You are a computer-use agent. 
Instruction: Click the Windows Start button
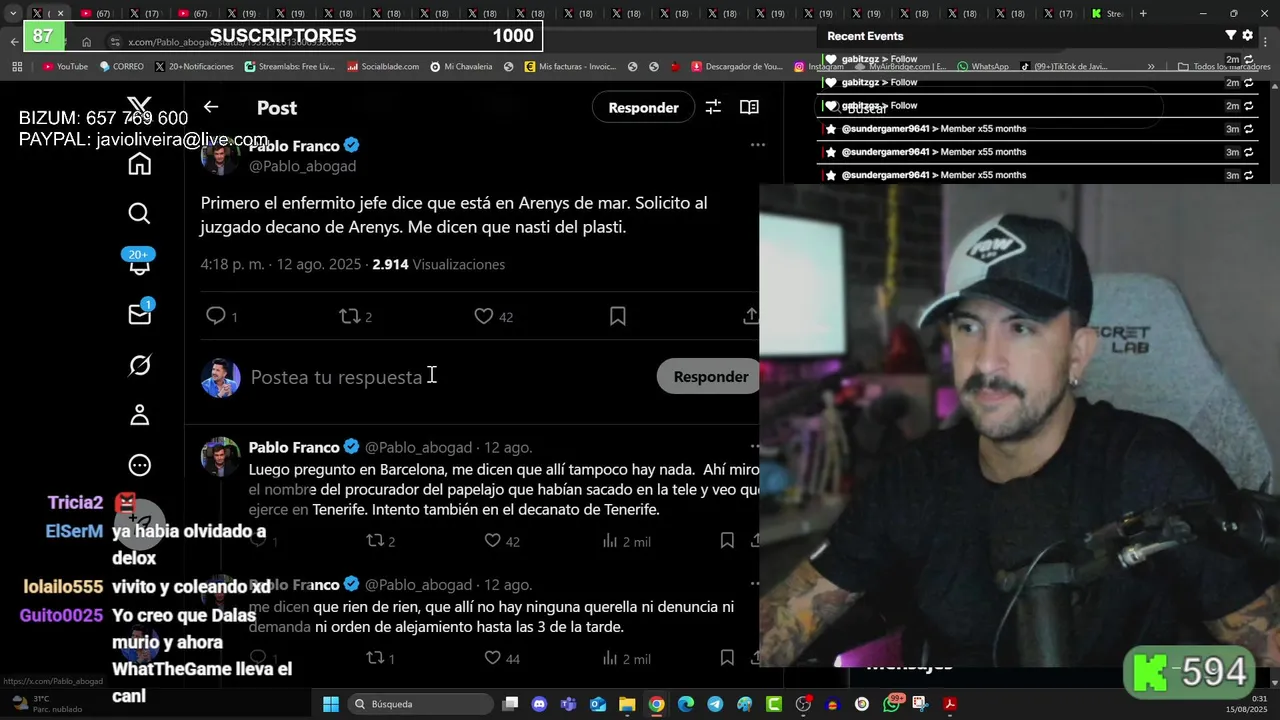tap(331, 704)
